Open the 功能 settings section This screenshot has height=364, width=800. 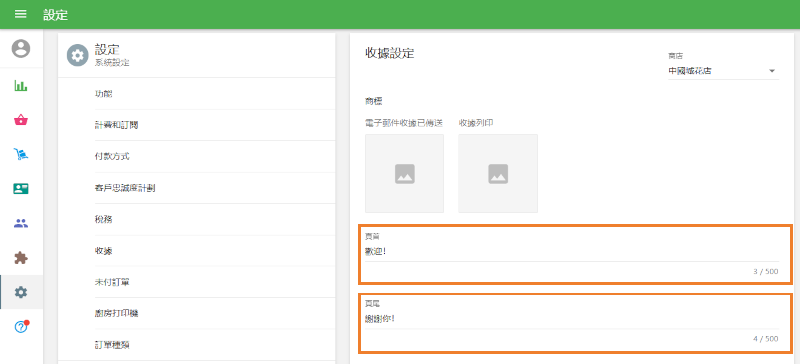(x=215, y=94)
